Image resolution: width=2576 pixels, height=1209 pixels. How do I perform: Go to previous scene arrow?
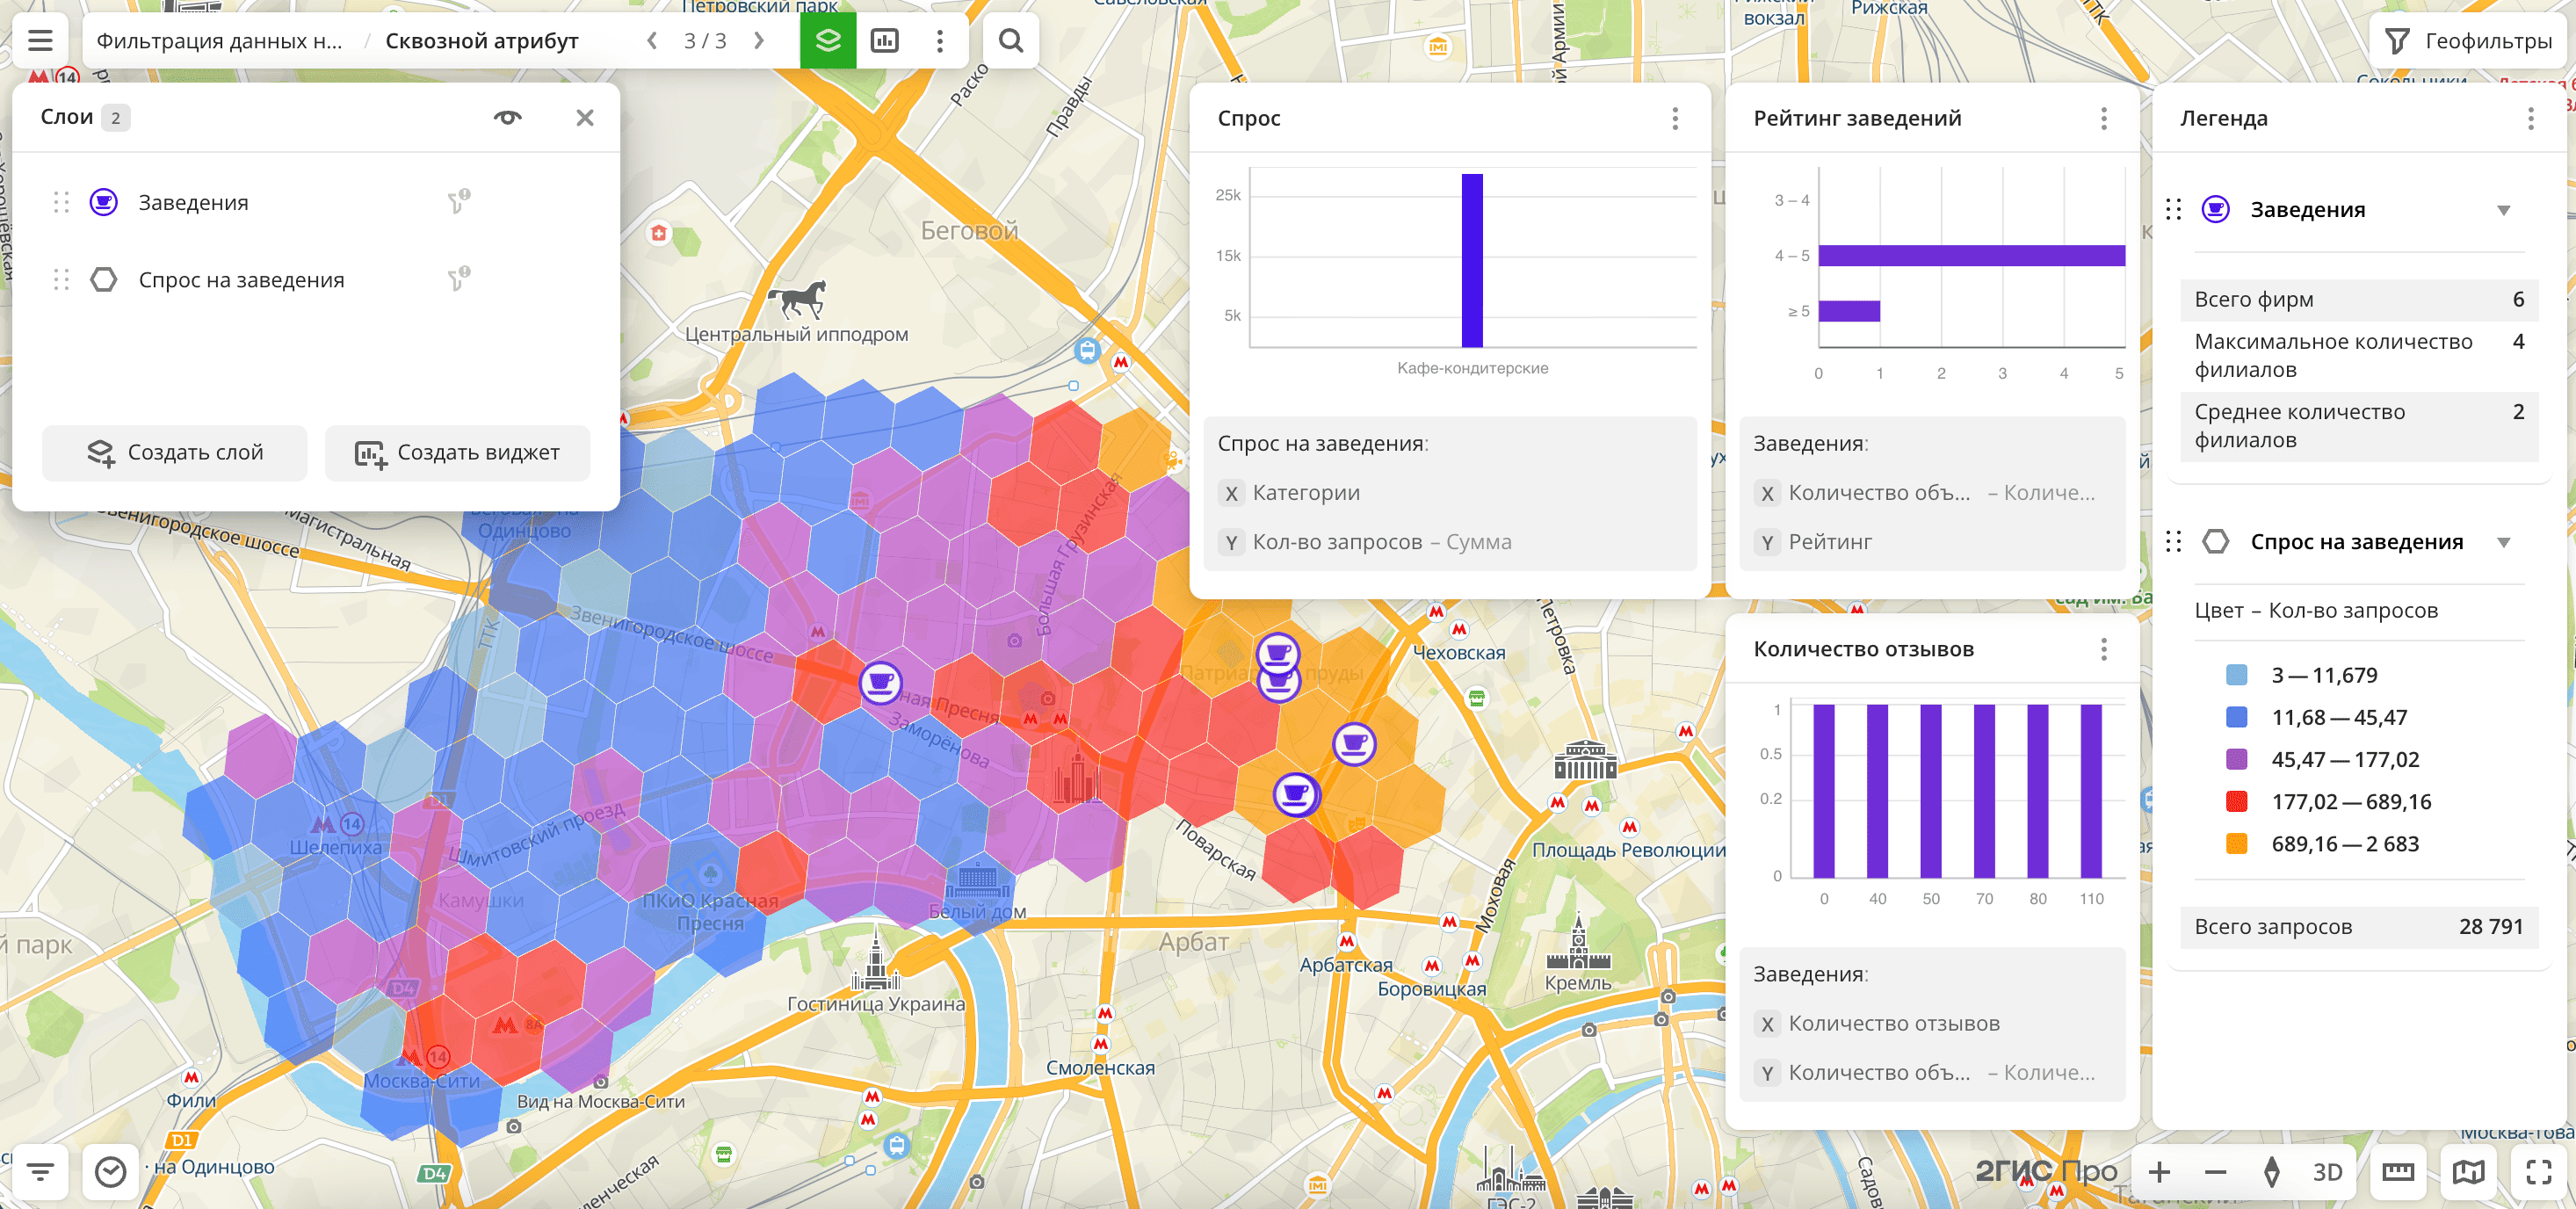coord(652,41)
